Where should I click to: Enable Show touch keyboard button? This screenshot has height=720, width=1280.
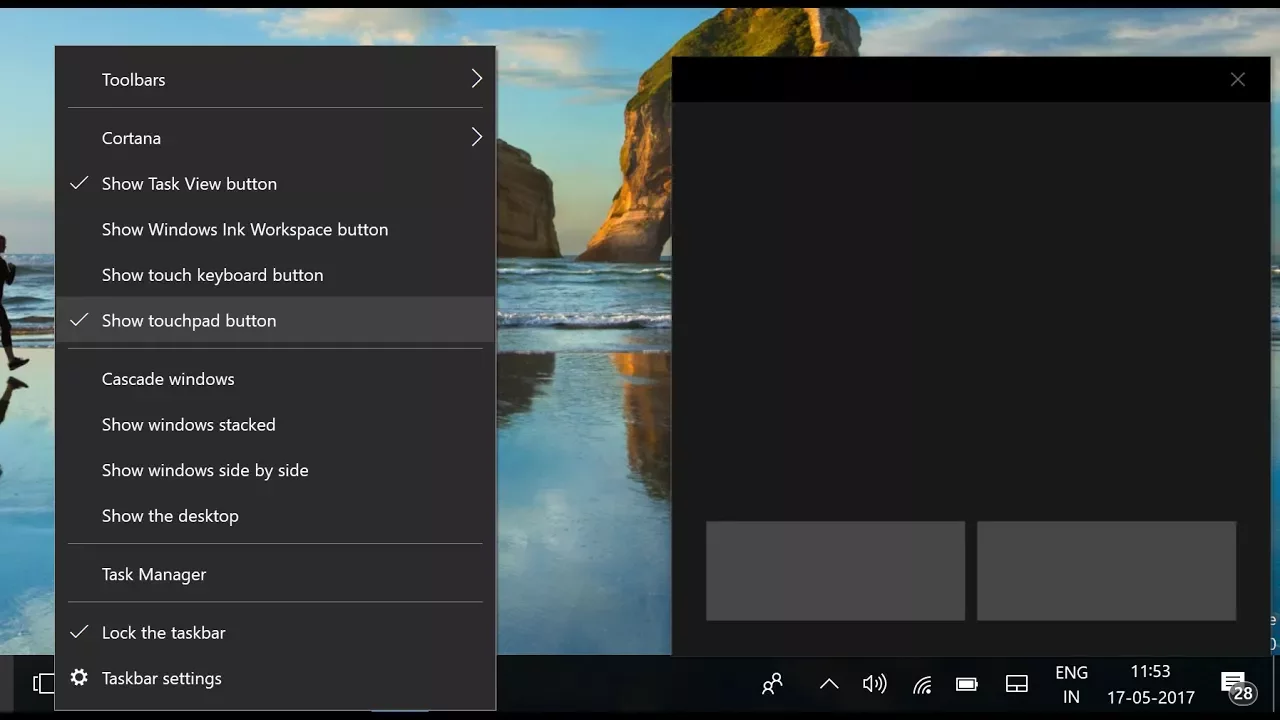click(275, 275)
